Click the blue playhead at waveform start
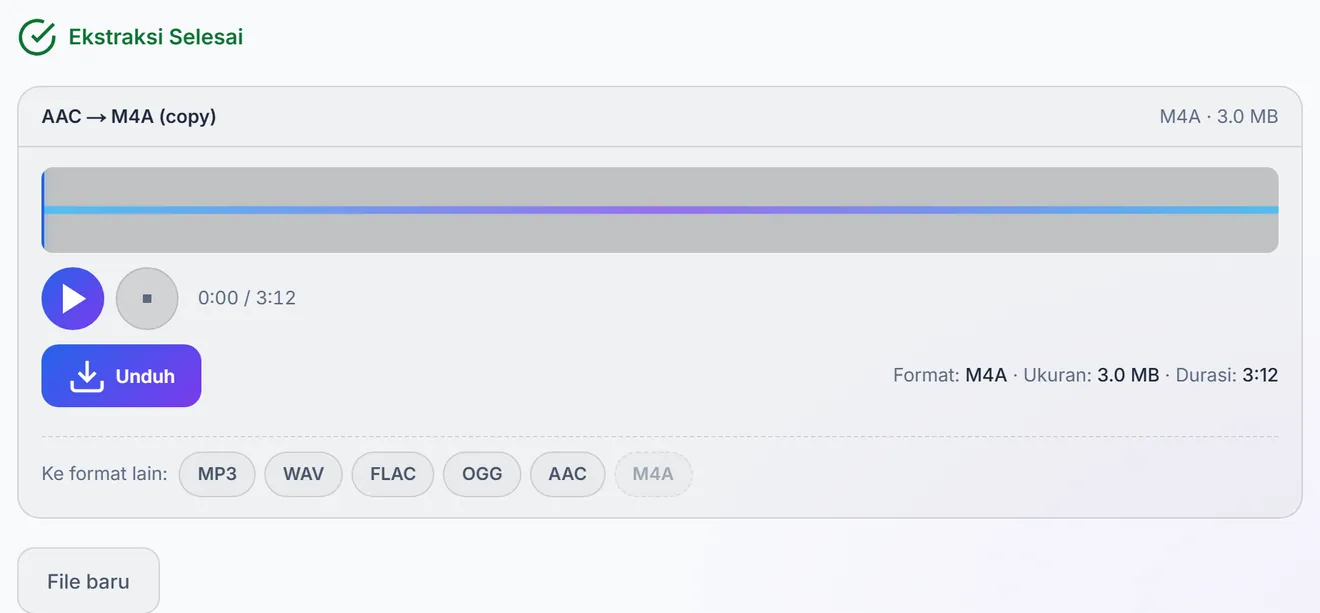Viewport: 1320px width, 613px height. click(43, 210)
